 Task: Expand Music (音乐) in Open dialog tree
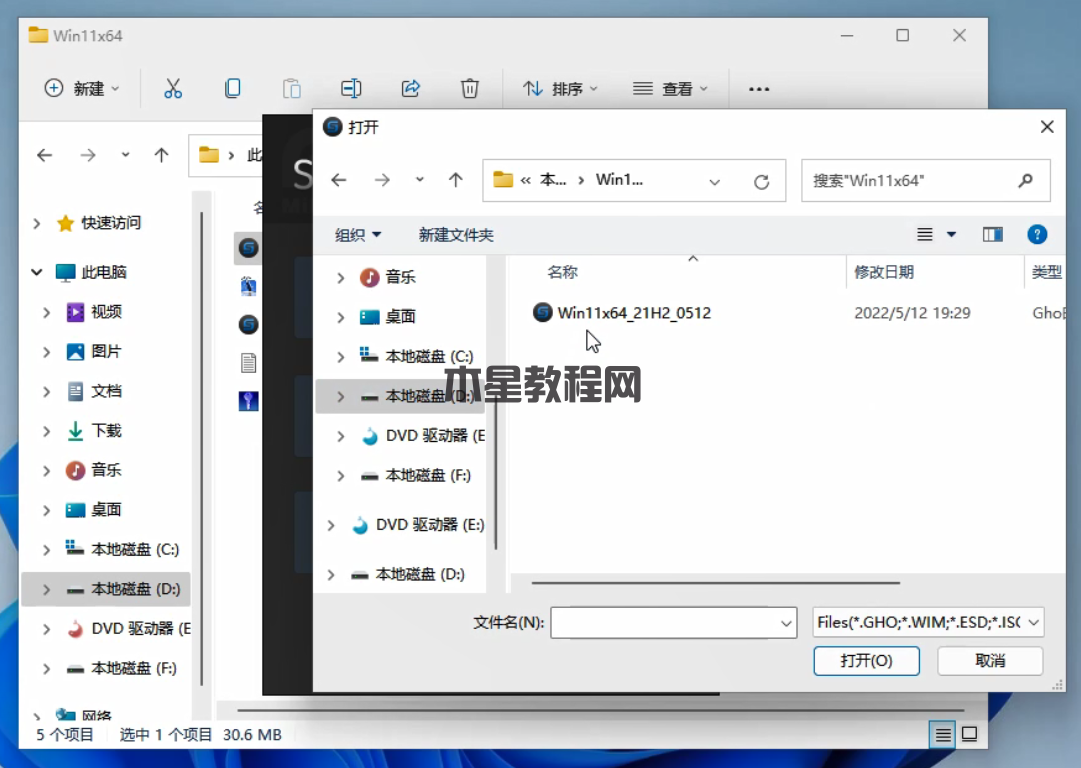coord(341,277)
